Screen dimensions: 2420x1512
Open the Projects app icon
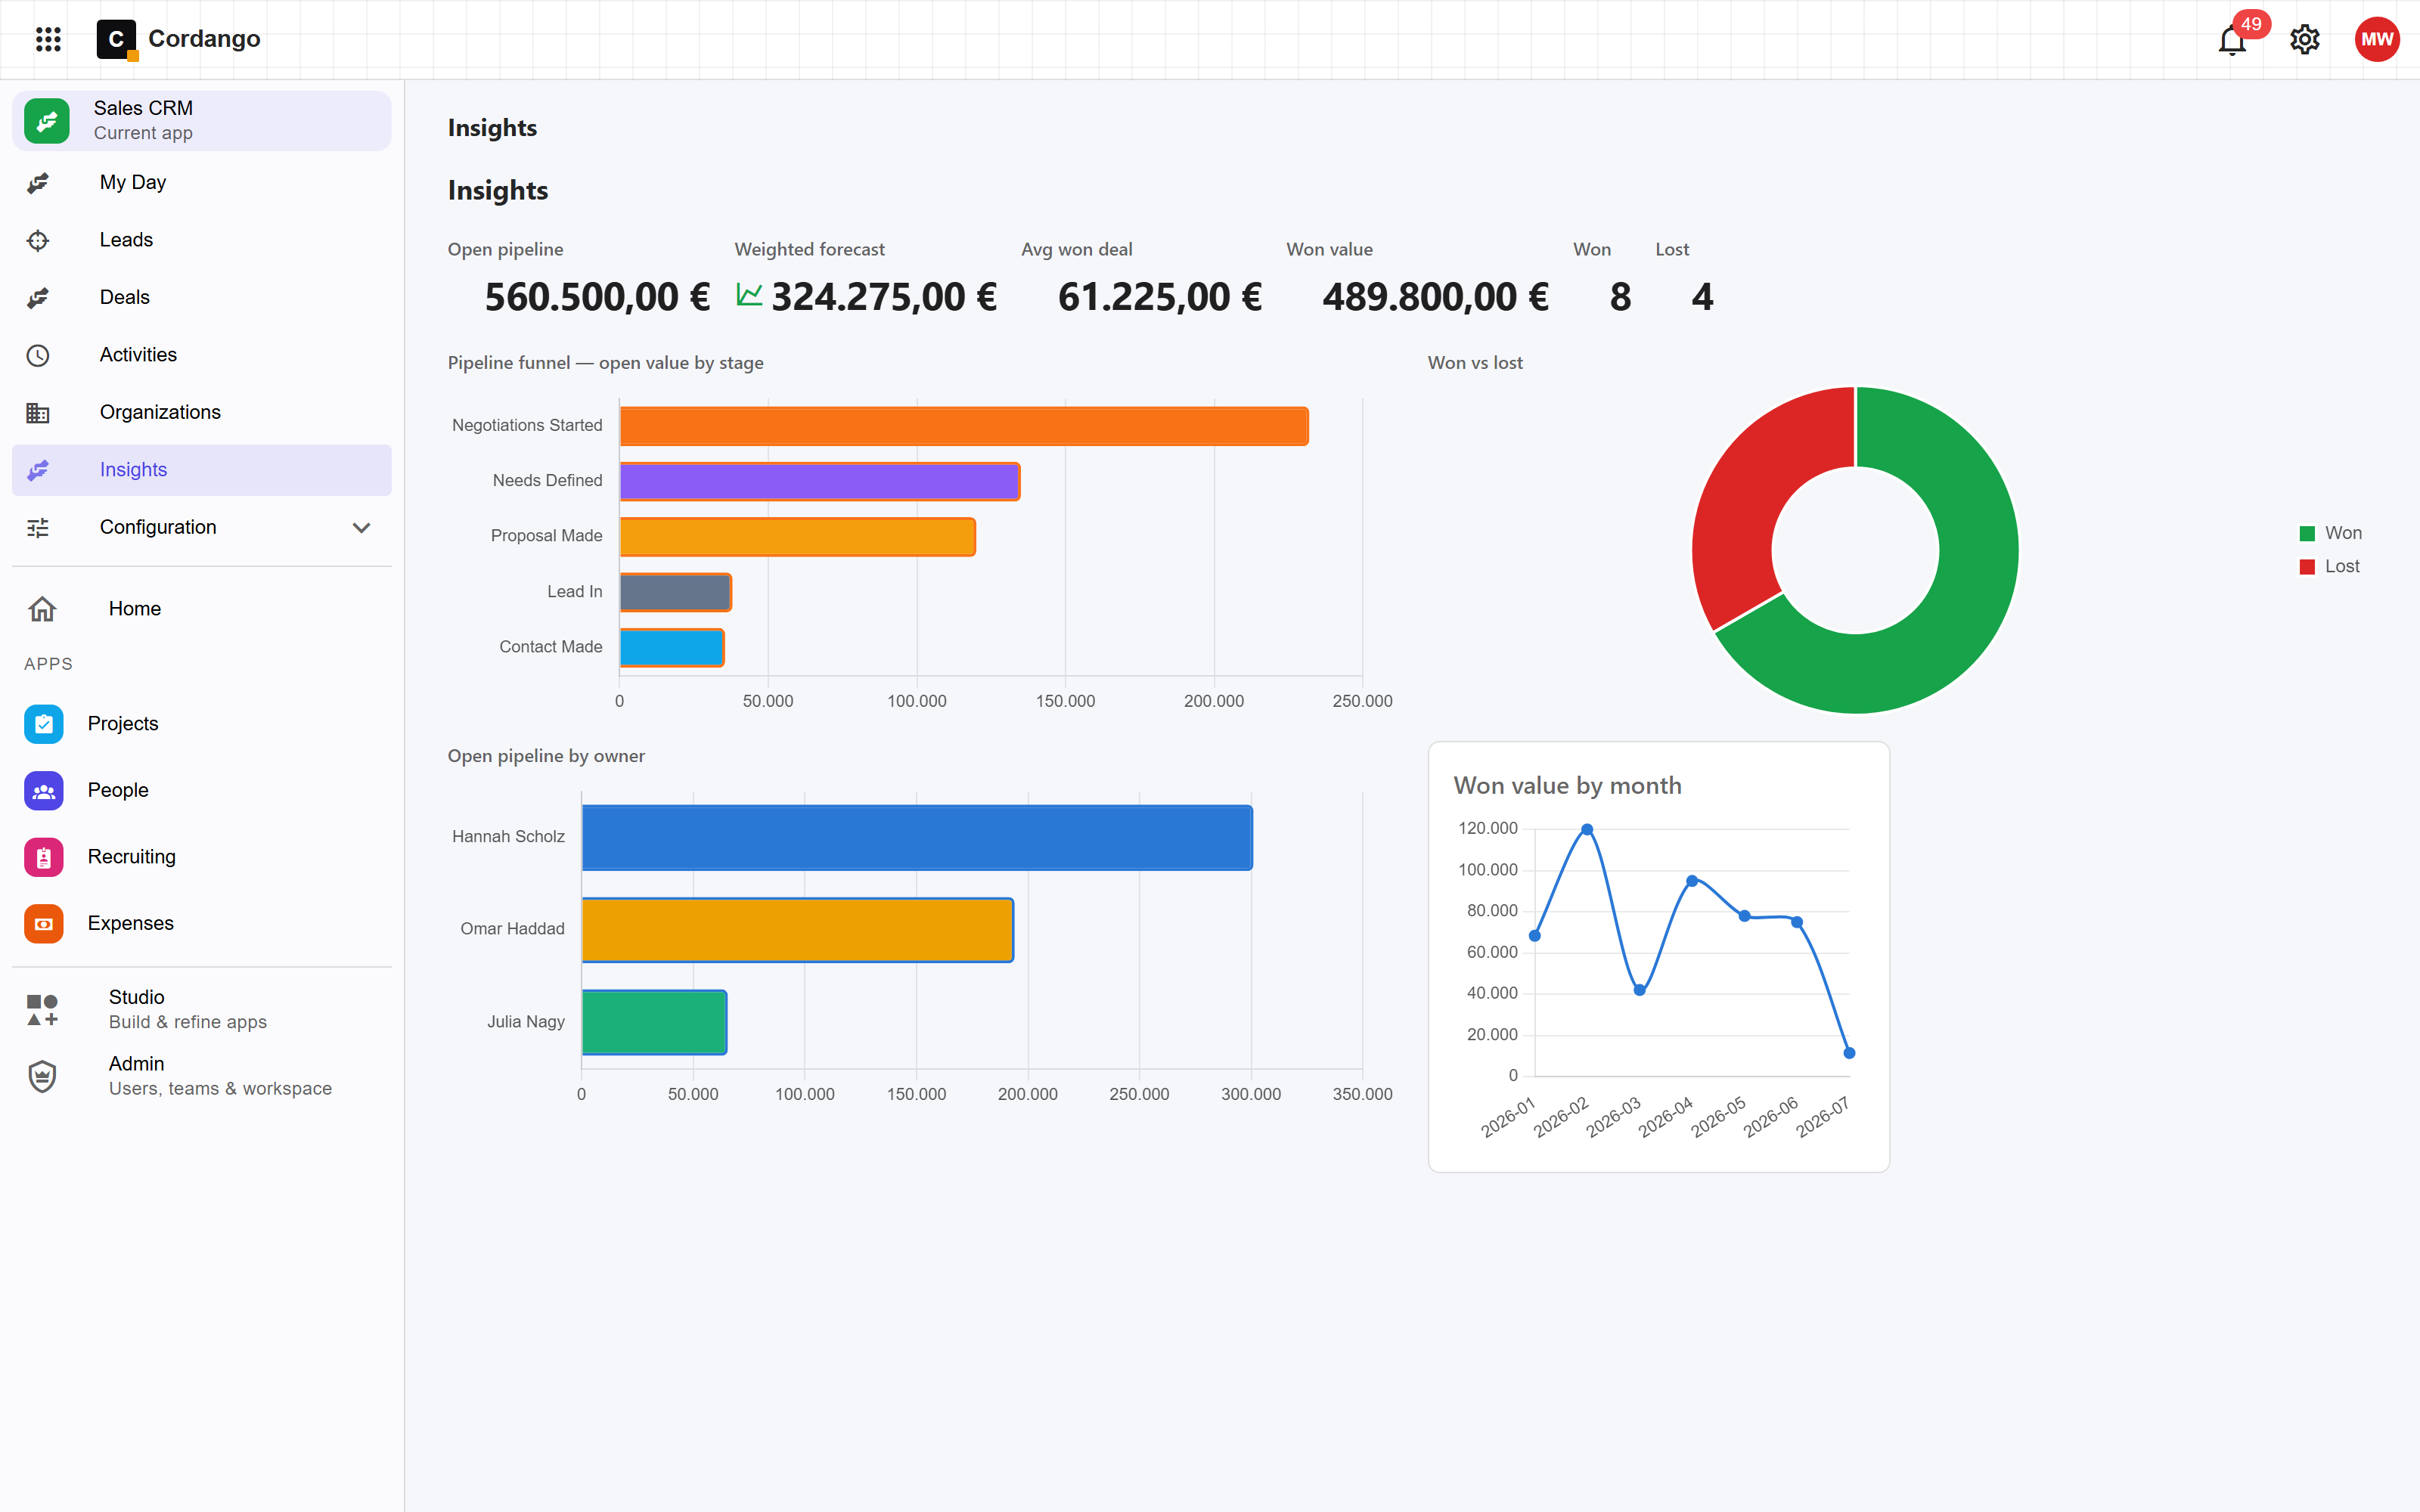44,724
